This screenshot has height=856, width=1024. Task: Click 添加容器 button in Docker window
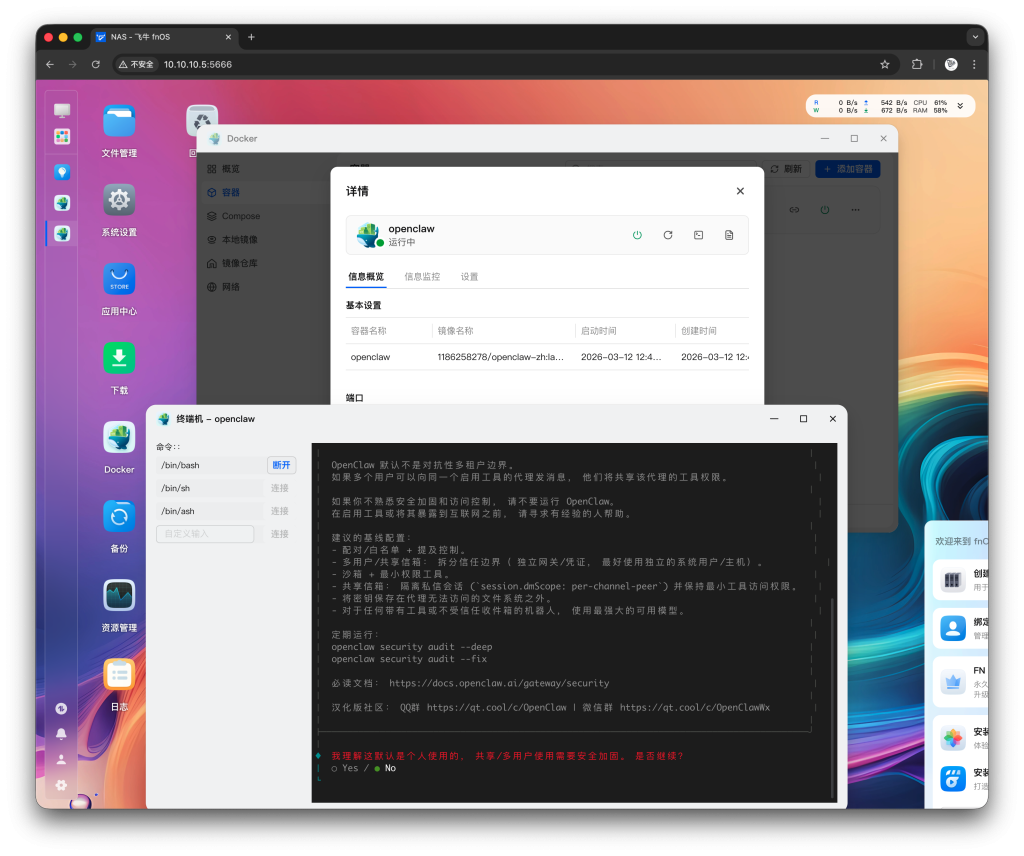[847, 169]
